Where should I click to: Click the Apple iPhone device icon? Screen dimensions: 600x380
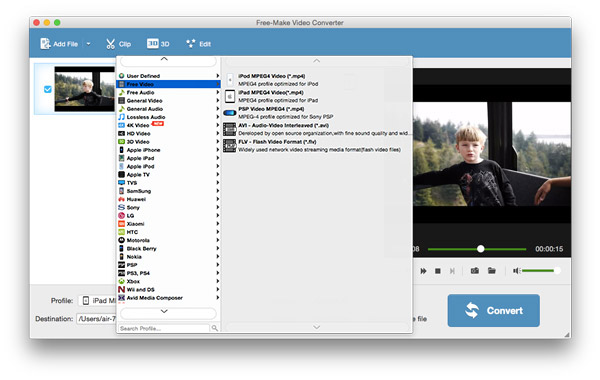[x=121, y=150]
